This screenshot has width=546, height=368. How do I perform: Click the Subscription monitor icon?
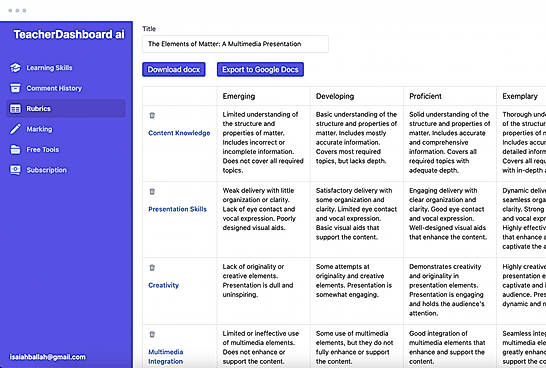click(x=15, y=170)
